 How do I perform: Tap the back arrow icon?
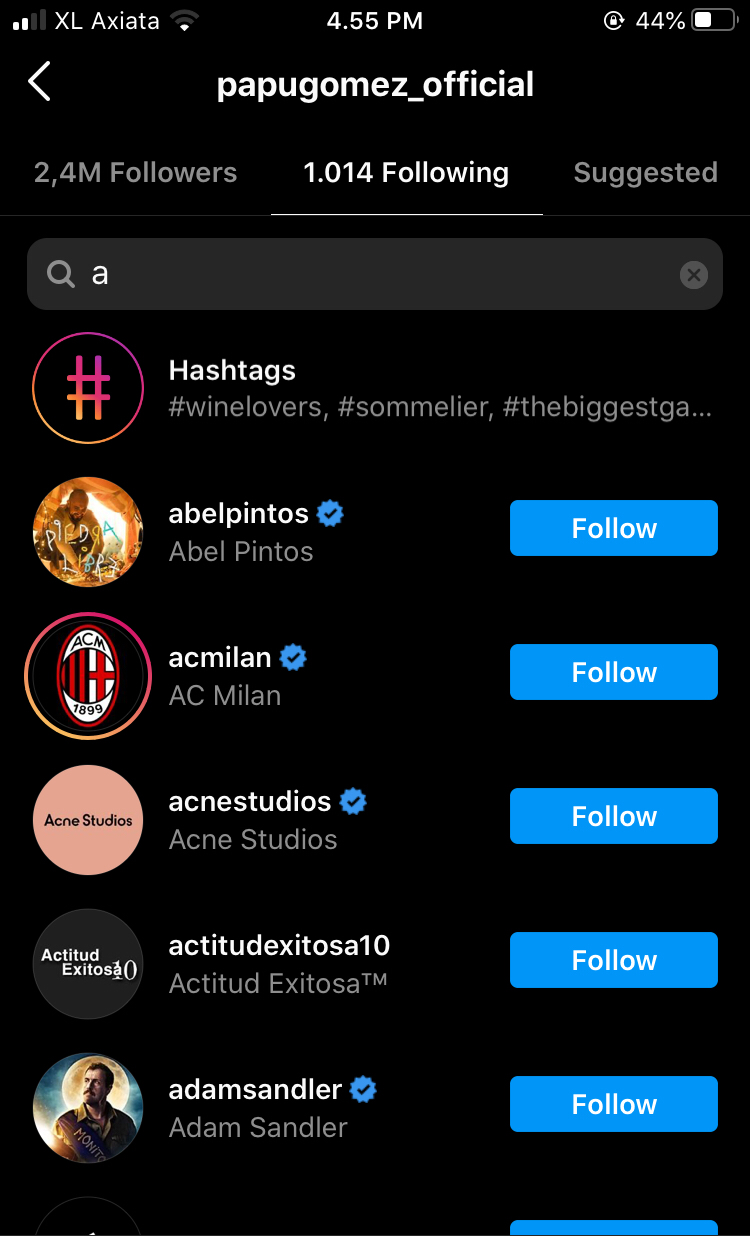(x=40, y=82)
